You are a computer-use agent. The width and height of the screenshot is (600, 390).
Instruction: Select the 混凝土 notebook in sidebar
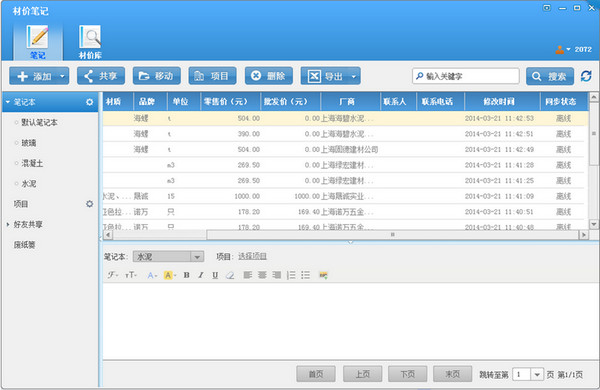point(32,163)
